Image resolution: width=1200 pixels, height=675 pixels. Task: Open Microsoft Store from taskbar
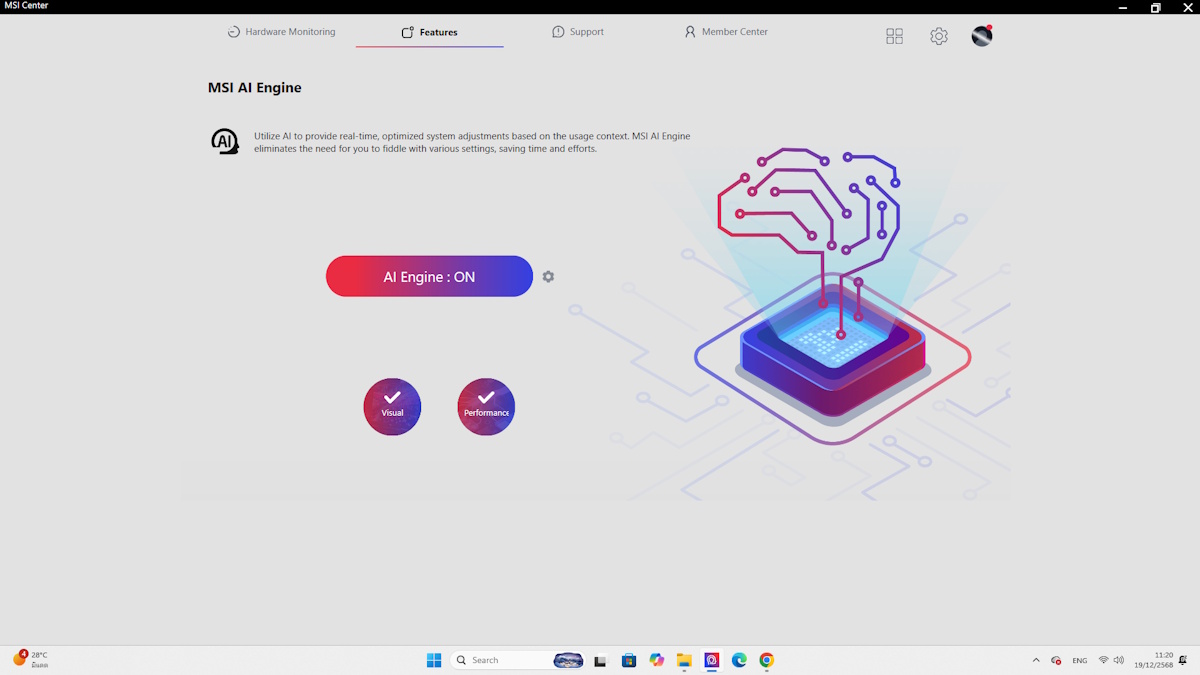click(629, 660)
